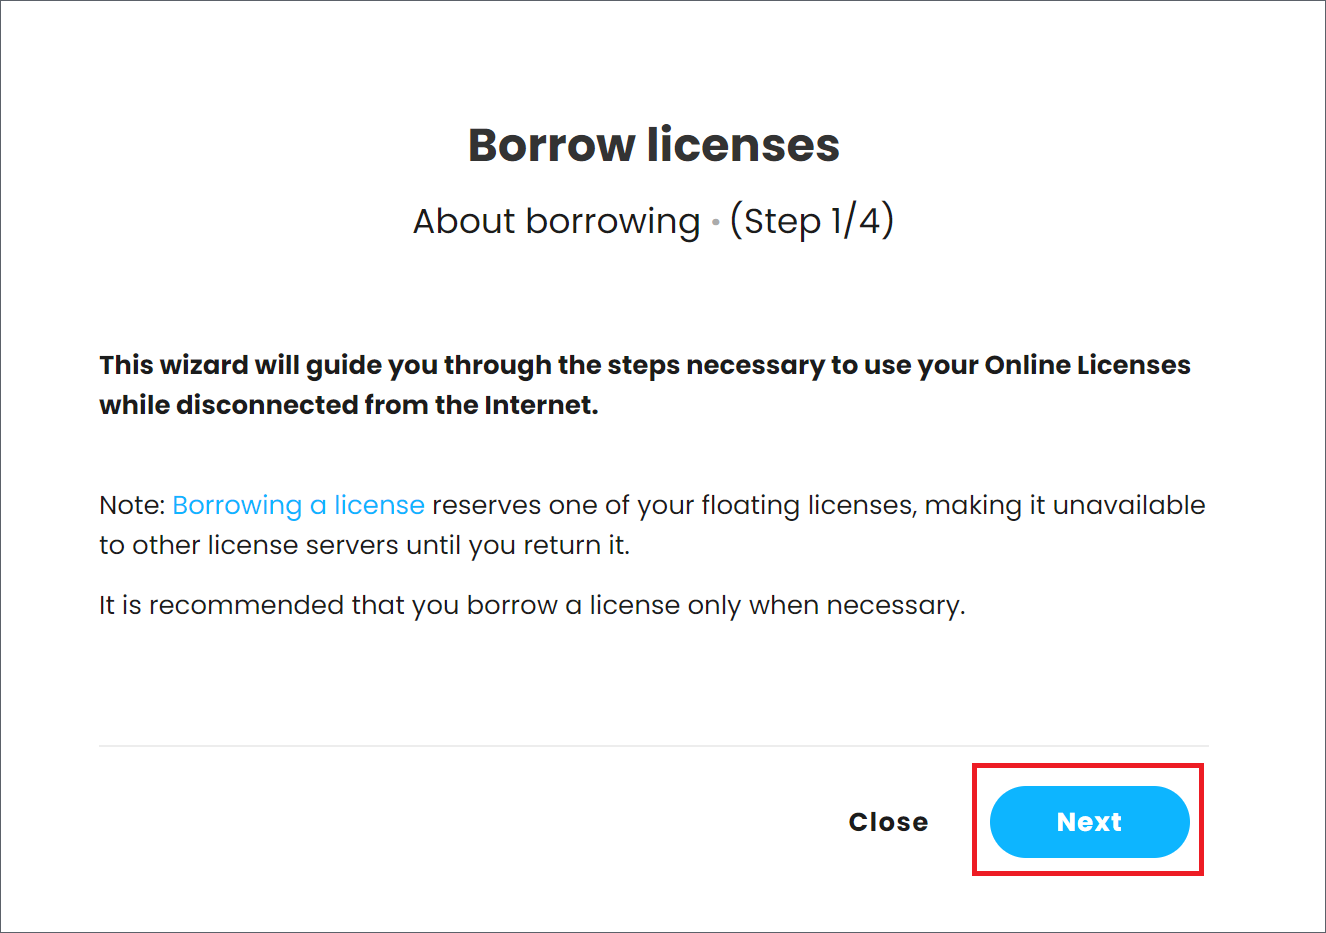The height and width of the screenshot is (933, 1326).
Task: Click the 'It is recommended' sentence
Action: 532,605
